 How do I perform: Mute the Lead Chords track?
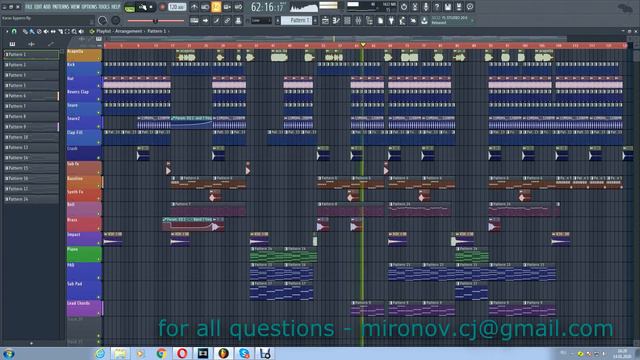98,313
